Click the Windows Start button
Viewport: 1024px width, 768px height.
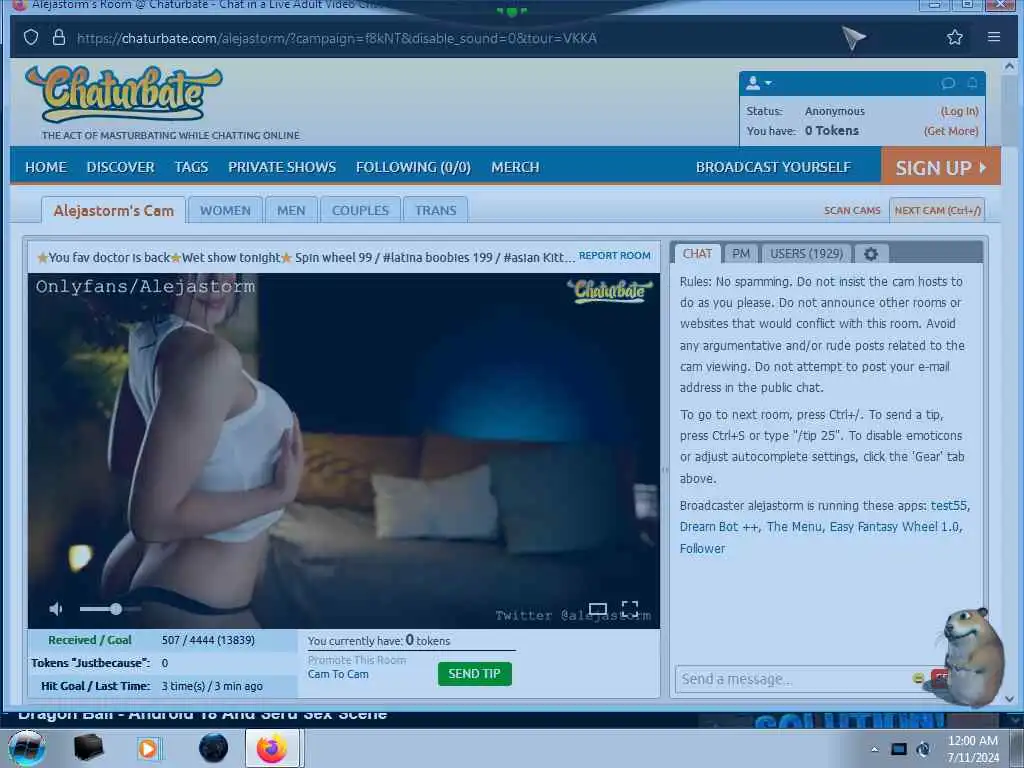(26, 748)
